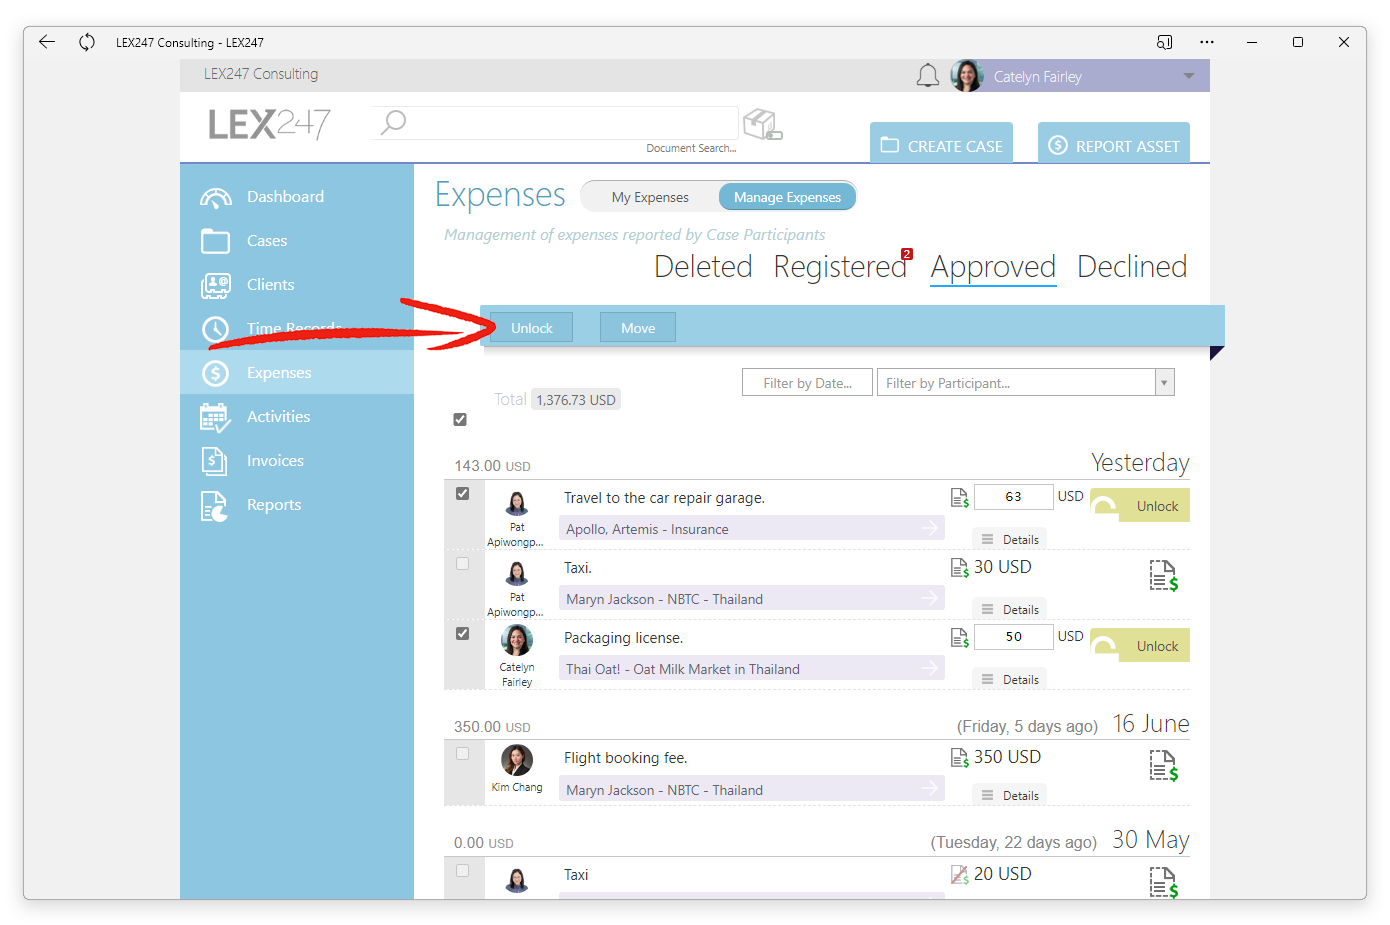The height and width of the screenshot is (925, 1390).
Task: Check the Flight booking fee checkbox
Action: [x=462, y=754]
